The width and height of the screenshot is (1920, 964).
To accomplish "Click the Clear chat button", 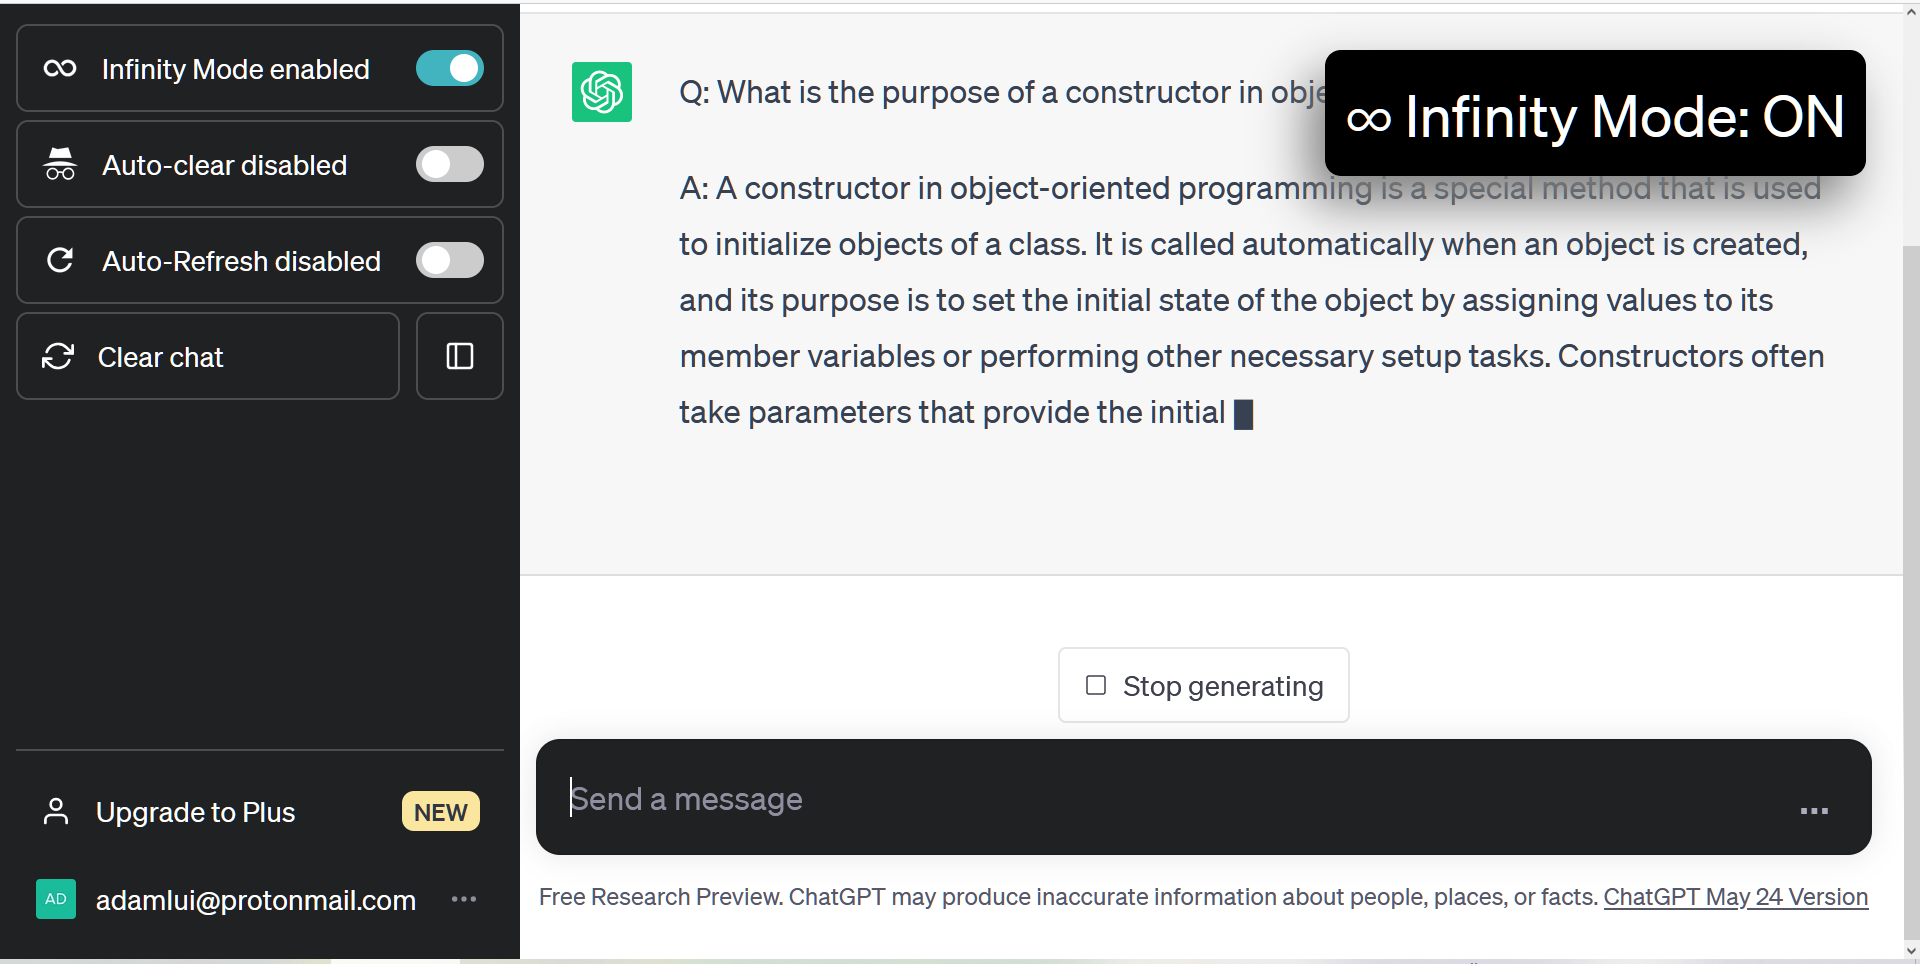I will click(x=208, y=356).
